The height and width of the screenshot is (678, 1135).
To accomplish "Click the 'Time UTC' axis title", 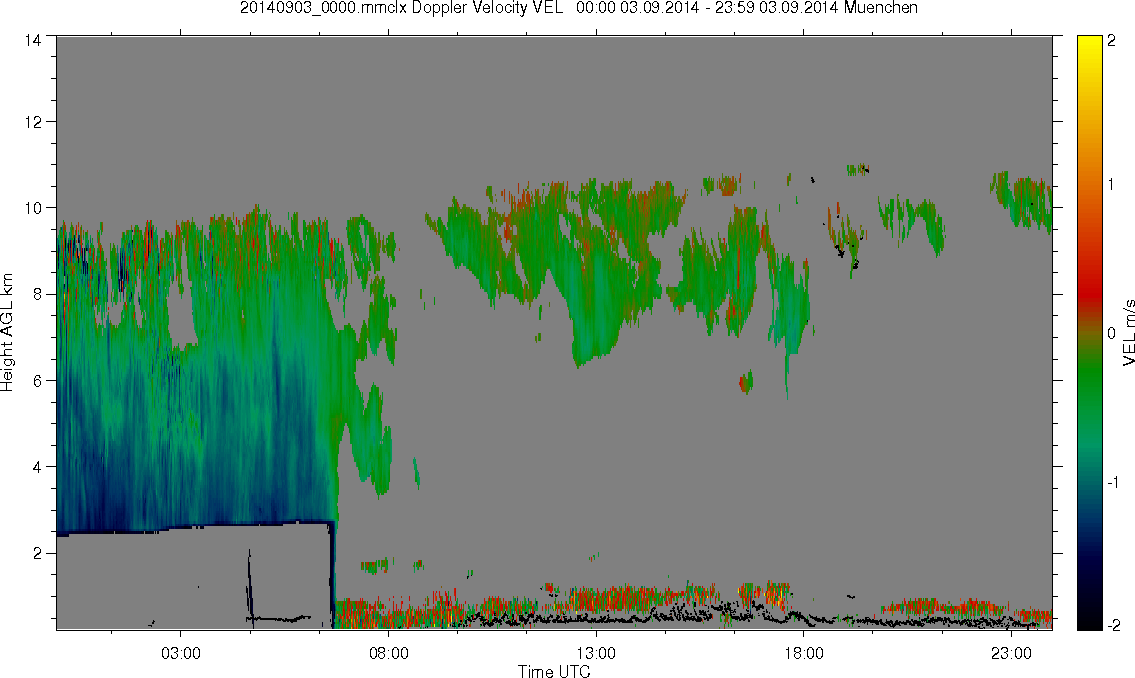I will [554, 671].
